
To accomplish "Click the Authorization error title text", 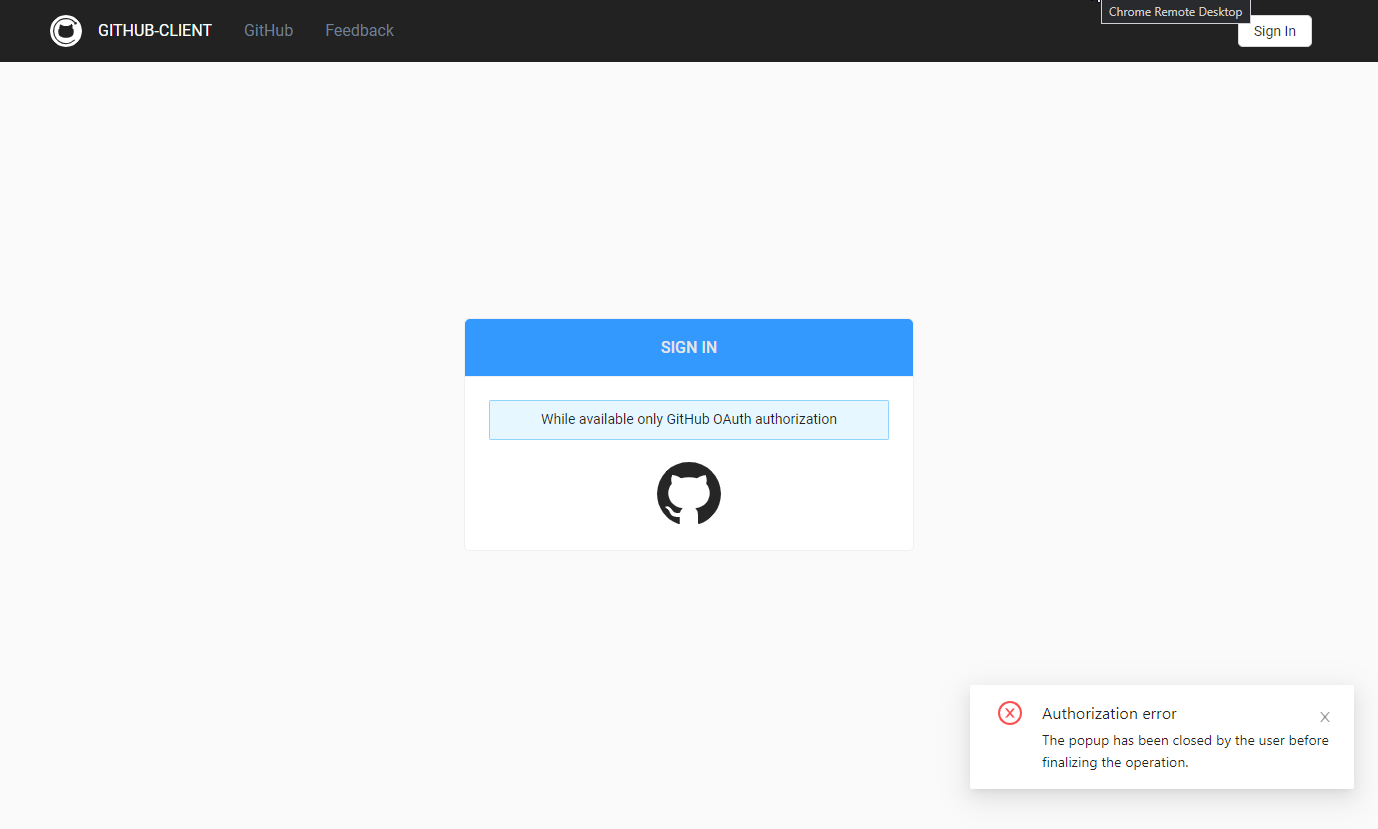I will pyautogui.click(x=1109, y=714).
